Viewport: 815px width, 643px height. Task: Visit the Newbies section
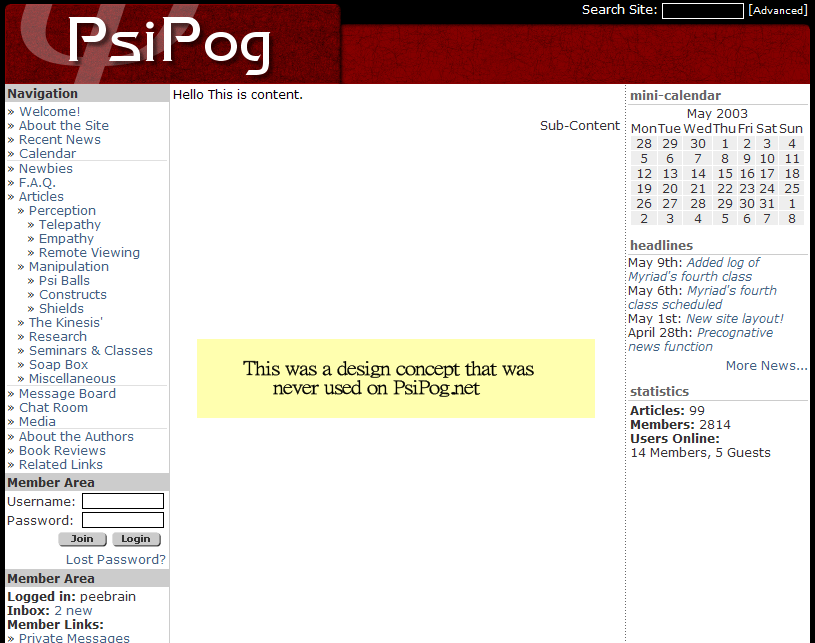[x=46, y=169]
